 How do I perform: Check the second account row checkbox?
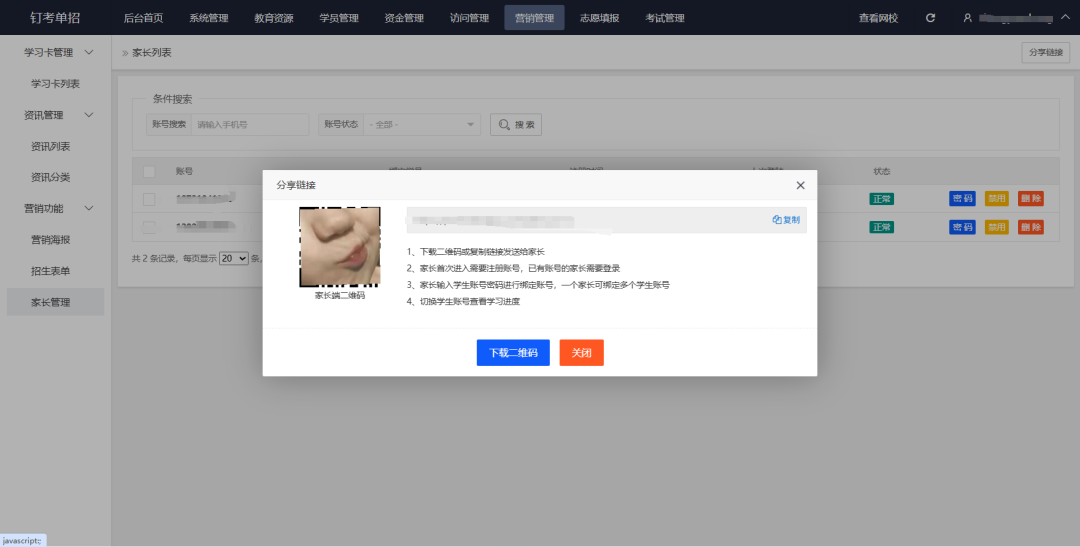click(149, 227)
